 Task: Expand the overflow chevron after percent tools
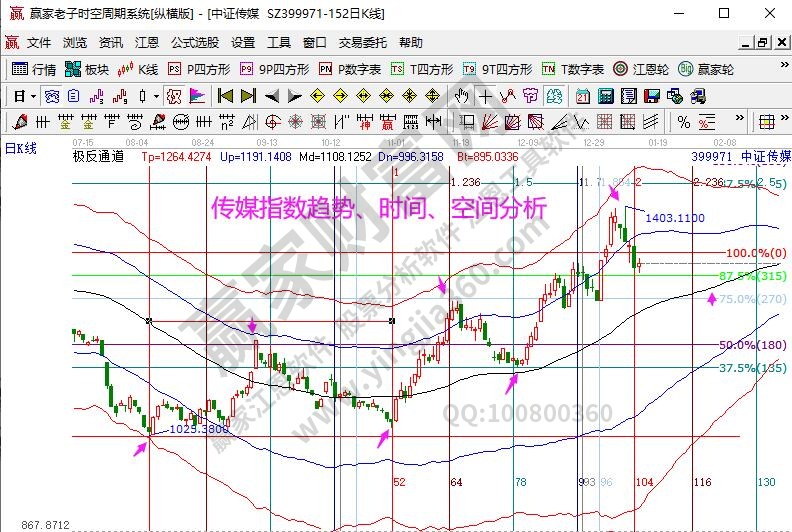pos(739,117)
